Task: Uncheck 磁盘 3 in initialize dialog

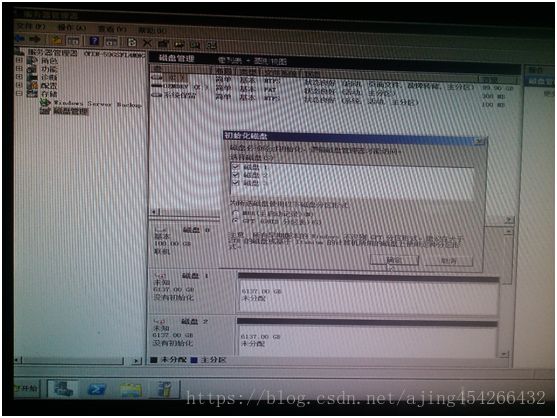Action: [235, 183]
